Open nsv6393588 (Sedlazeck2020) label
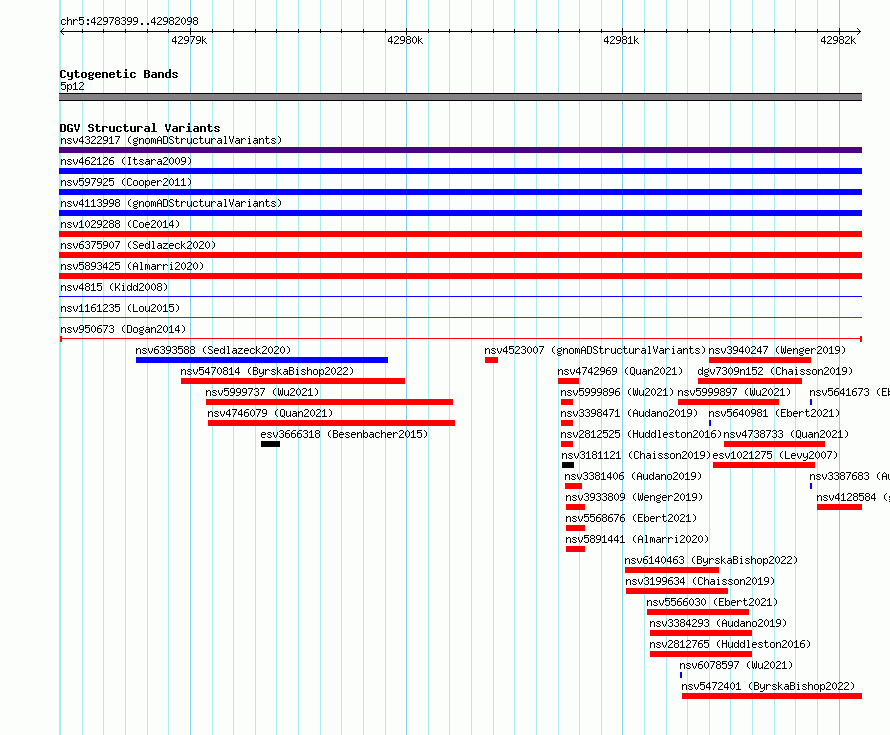890x735 pixels. click(x=213, y=350)
